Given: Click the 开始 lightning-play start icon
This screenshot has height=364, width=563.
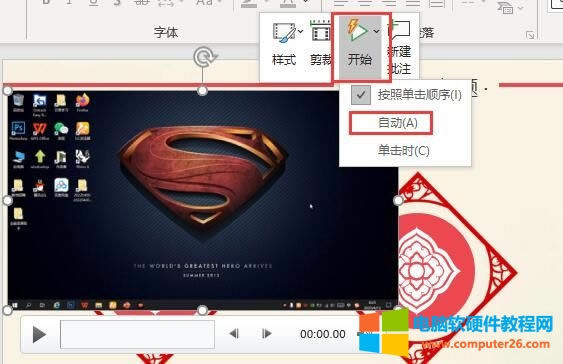Looking at the screenshot, I should (x=357, y=31).
